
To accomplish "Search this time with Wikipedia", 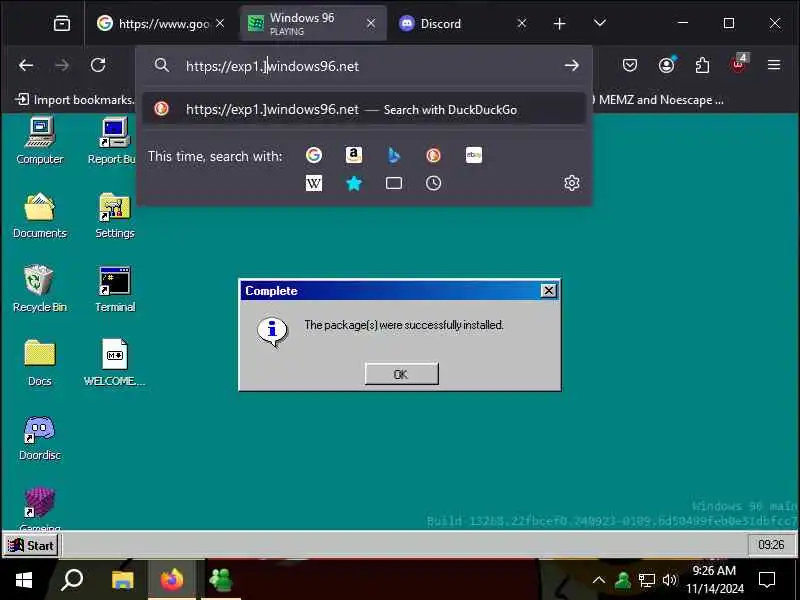I will 314,183.
